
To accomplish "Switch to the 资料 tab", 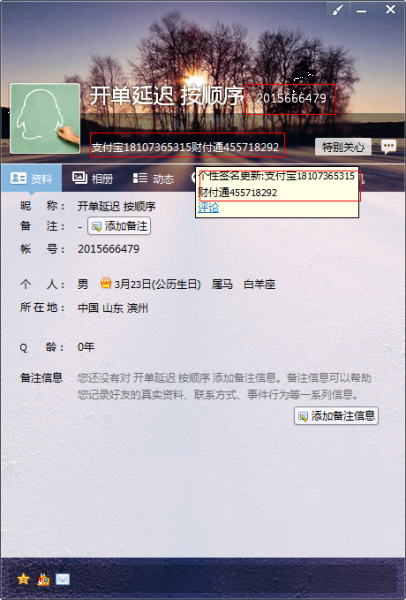I will point(31,178).
